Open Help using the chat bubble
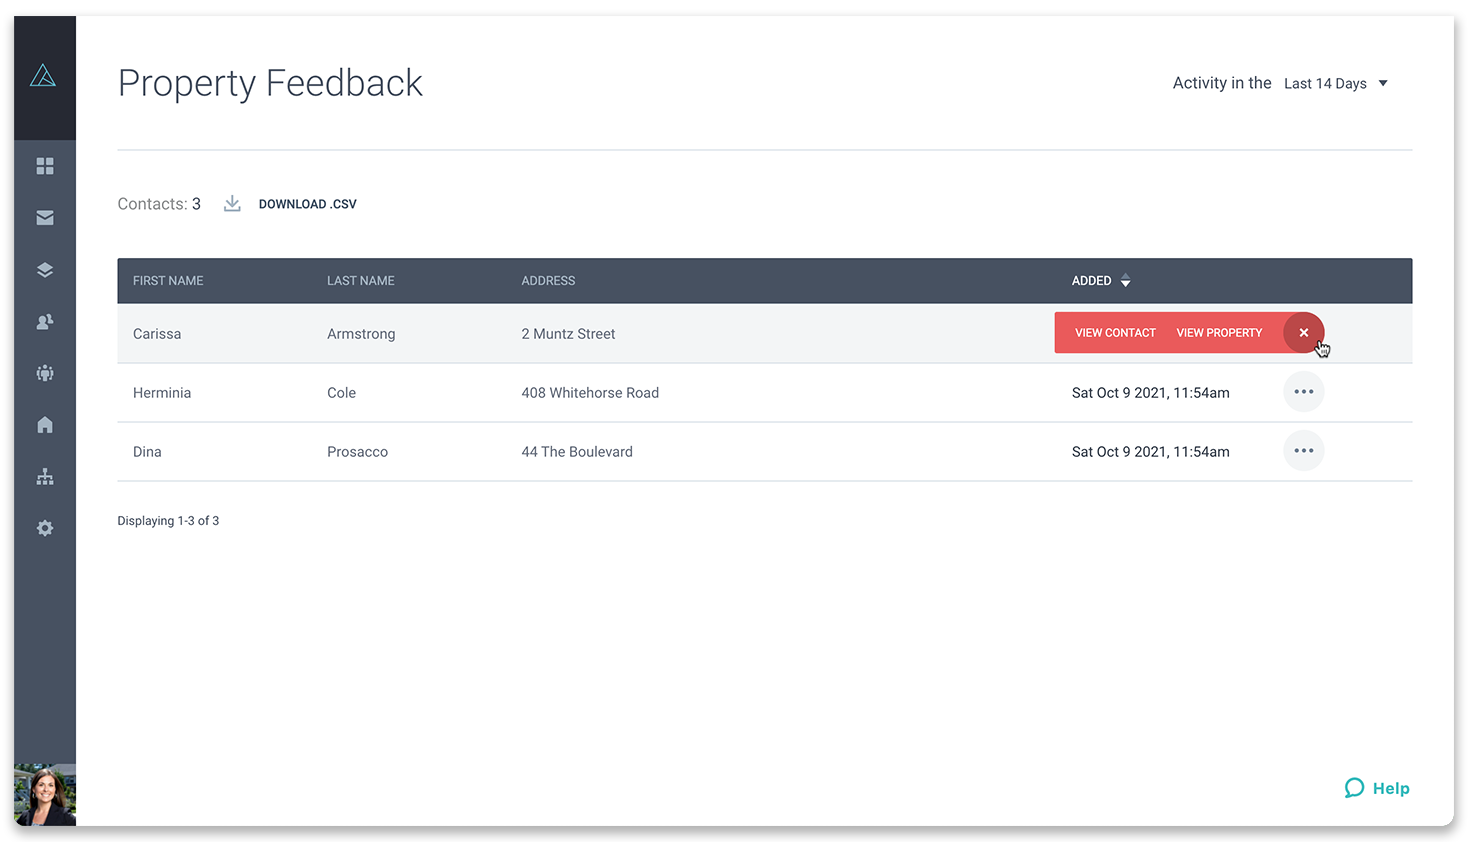This screenshot has height=842, width=1469. pyautogui.click(x=1355, y=788)
